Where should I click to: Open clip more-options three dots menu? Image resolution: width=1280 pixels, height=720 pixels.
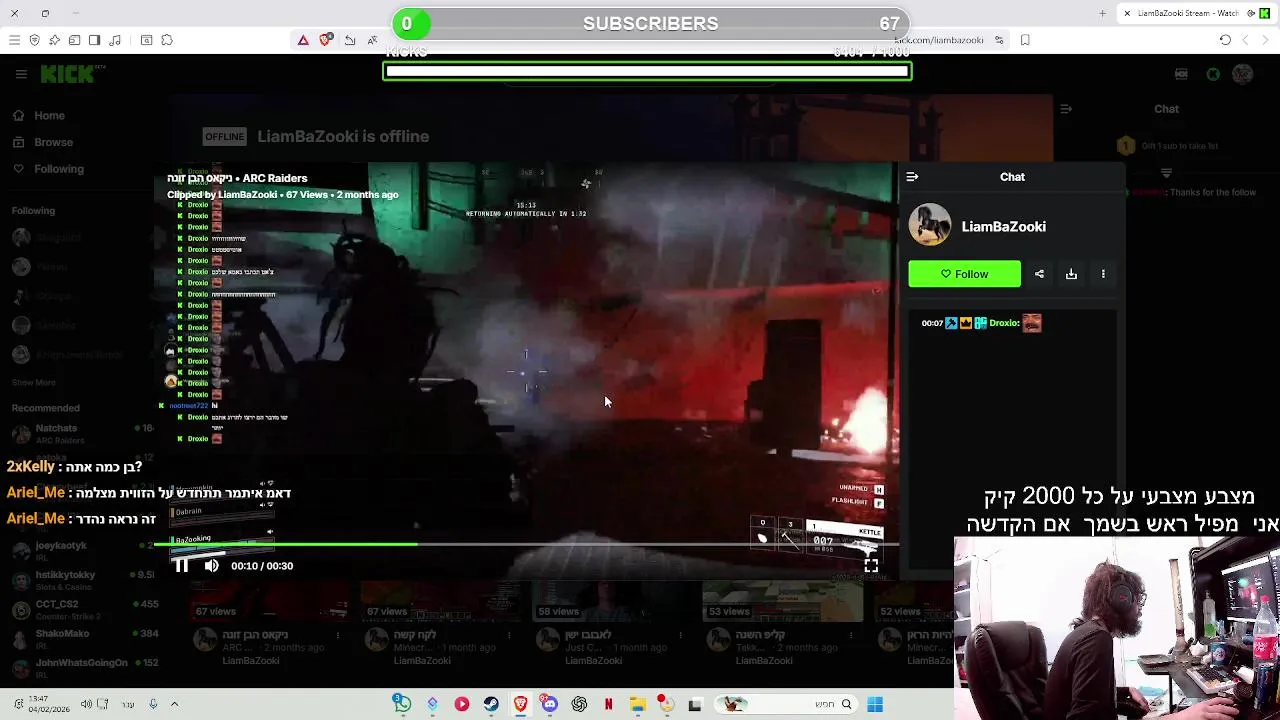coord(1103,274)
